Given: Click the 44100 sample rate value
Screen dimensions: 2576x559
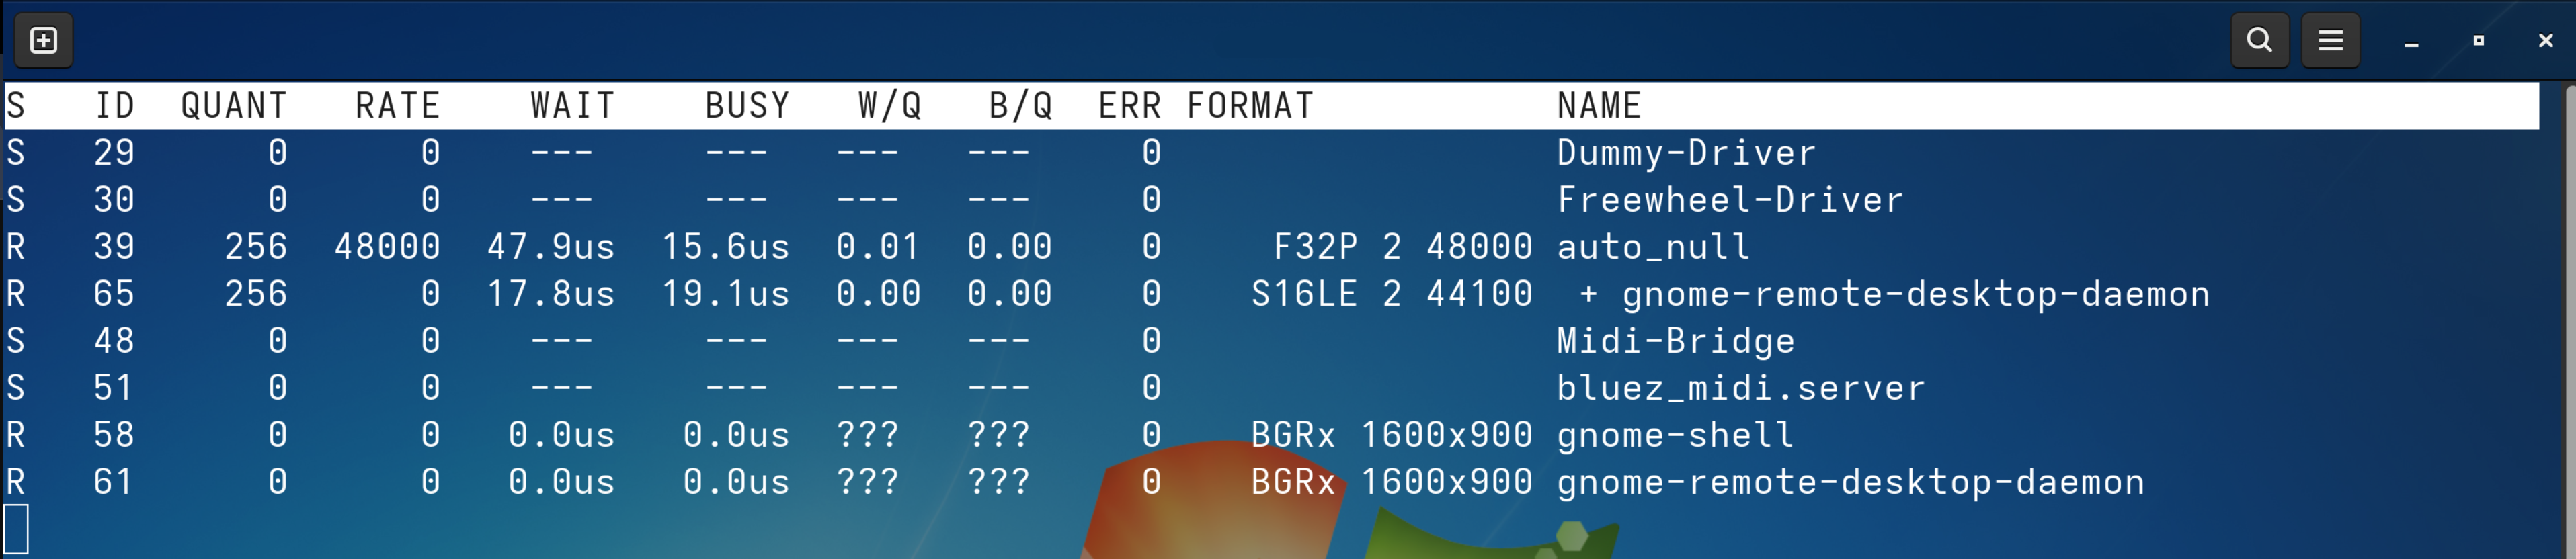Looking at the screenshot, I should (x=1479, y=294).
